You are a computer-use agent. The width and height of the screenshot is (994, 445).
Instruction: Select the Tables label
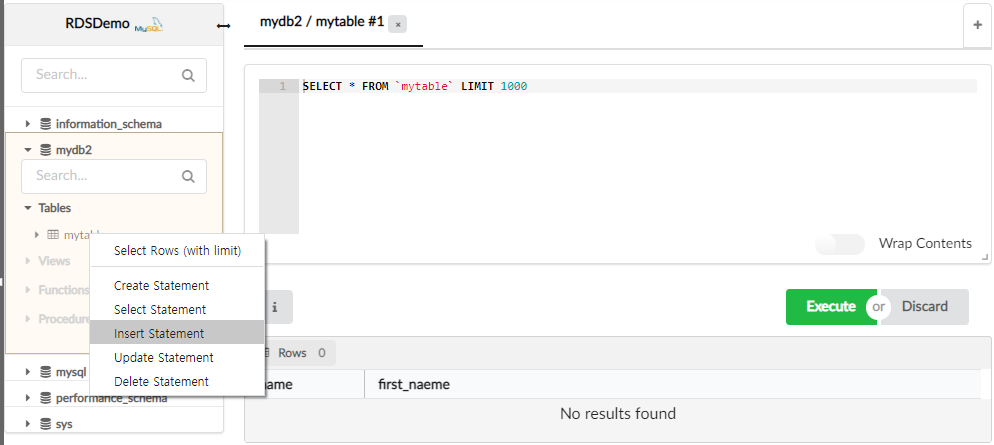coord(55,208)
